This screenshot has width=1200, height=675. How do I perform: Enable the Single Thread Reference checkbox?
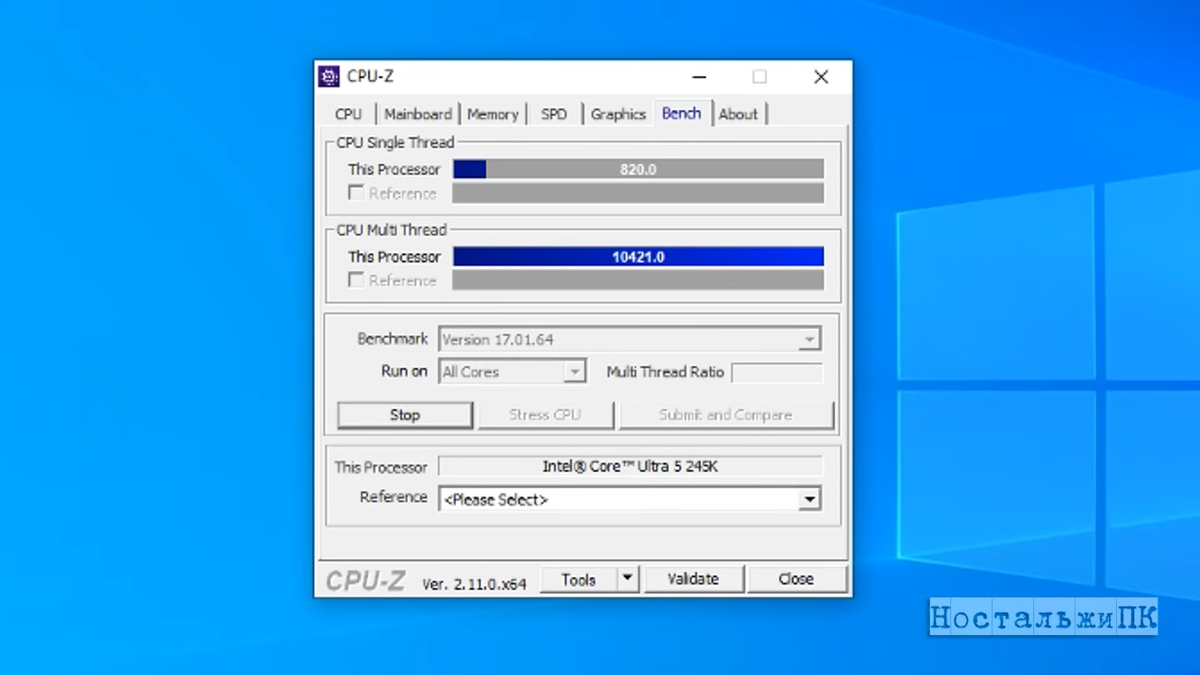coord(356,193)
